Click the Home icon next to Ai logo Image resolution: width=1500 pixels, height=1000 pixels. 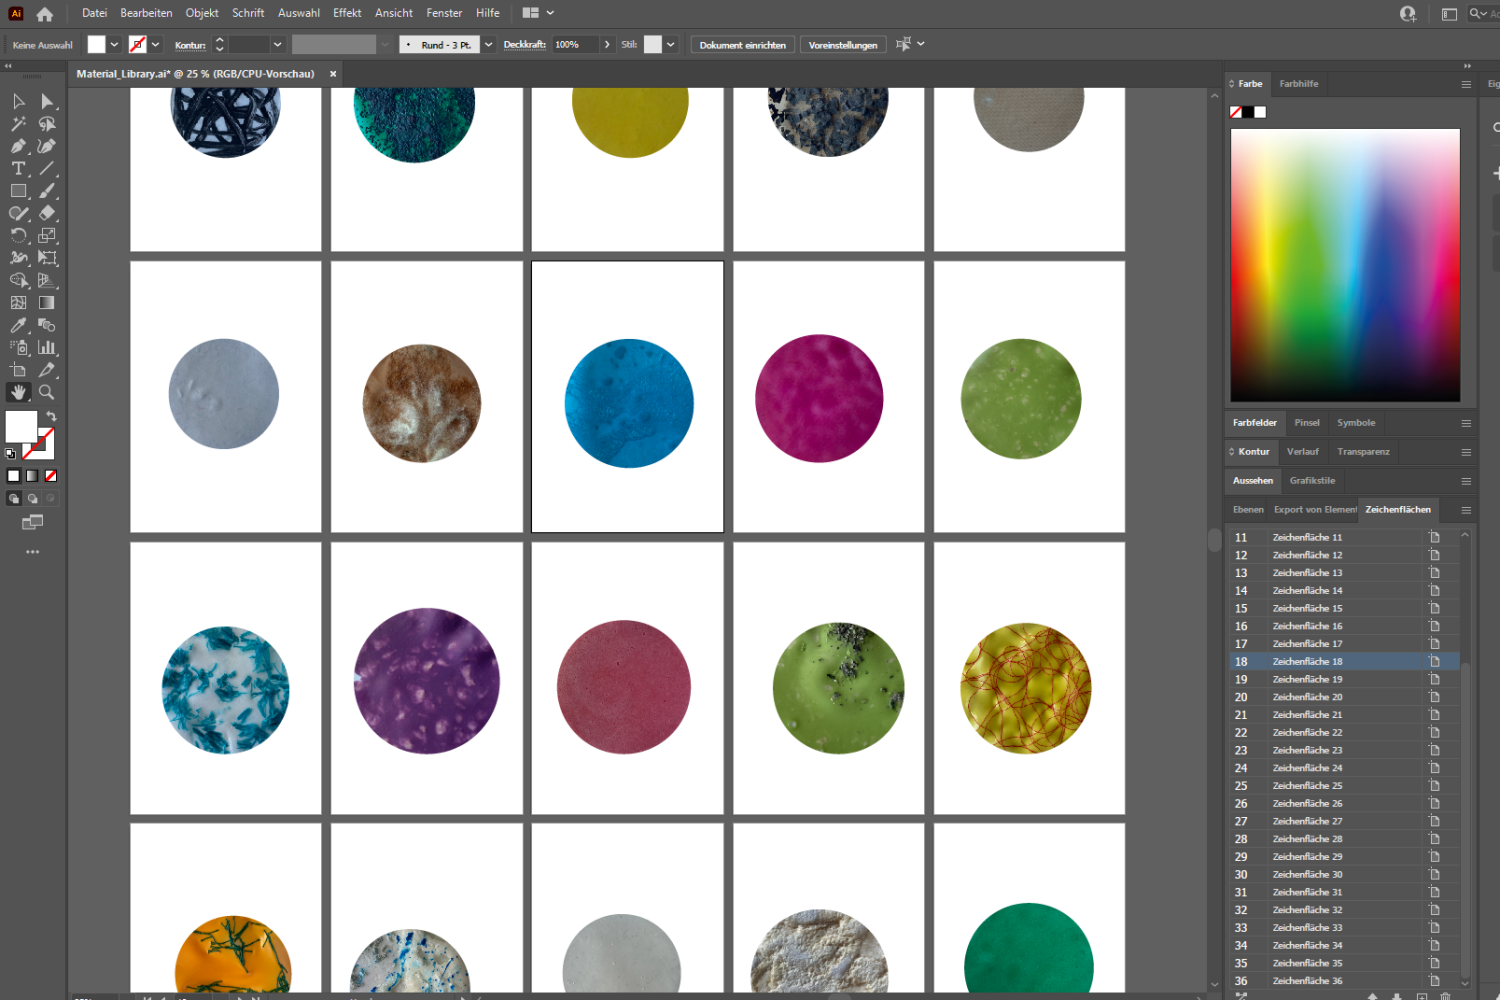(x=44, y=14)
